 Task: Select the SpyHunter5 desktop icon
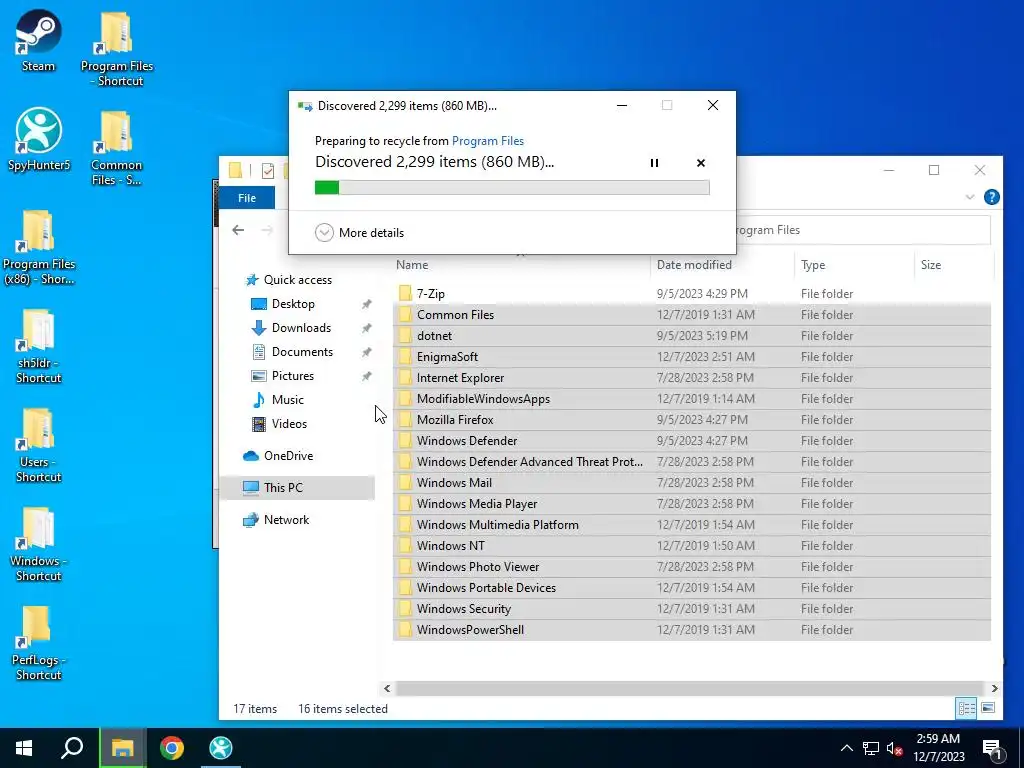tap(39, 139)
